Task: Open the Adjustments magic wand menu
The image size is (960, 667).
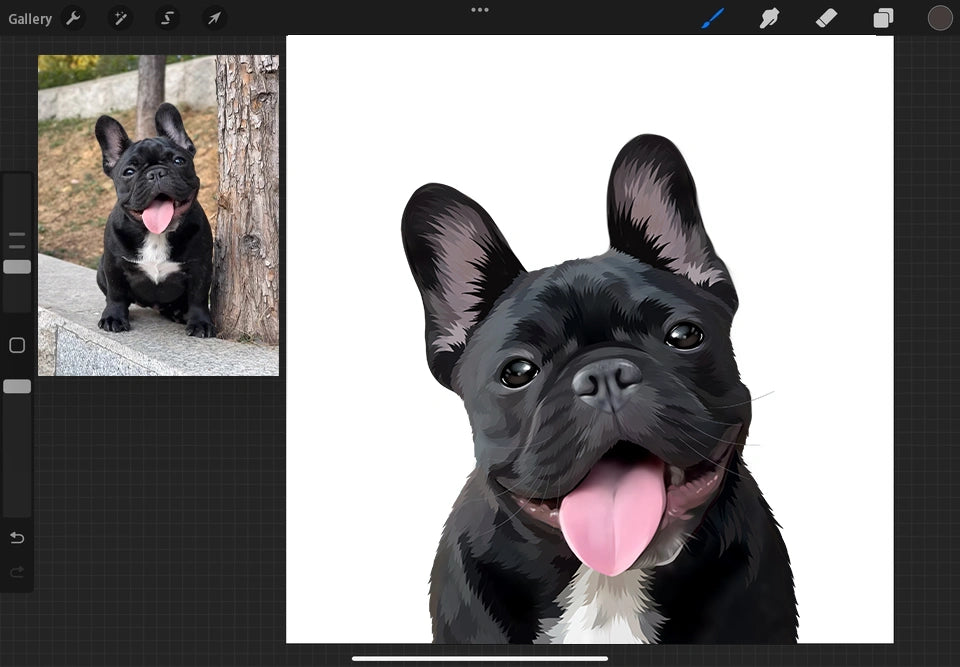Action: click(x=120, y=18)
